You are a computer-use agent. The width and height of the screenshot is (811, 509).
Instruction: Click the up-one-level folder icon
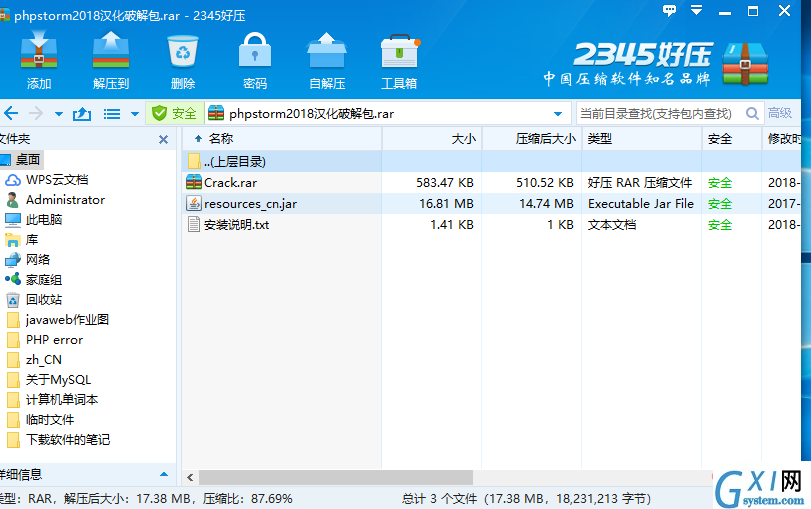82,113
